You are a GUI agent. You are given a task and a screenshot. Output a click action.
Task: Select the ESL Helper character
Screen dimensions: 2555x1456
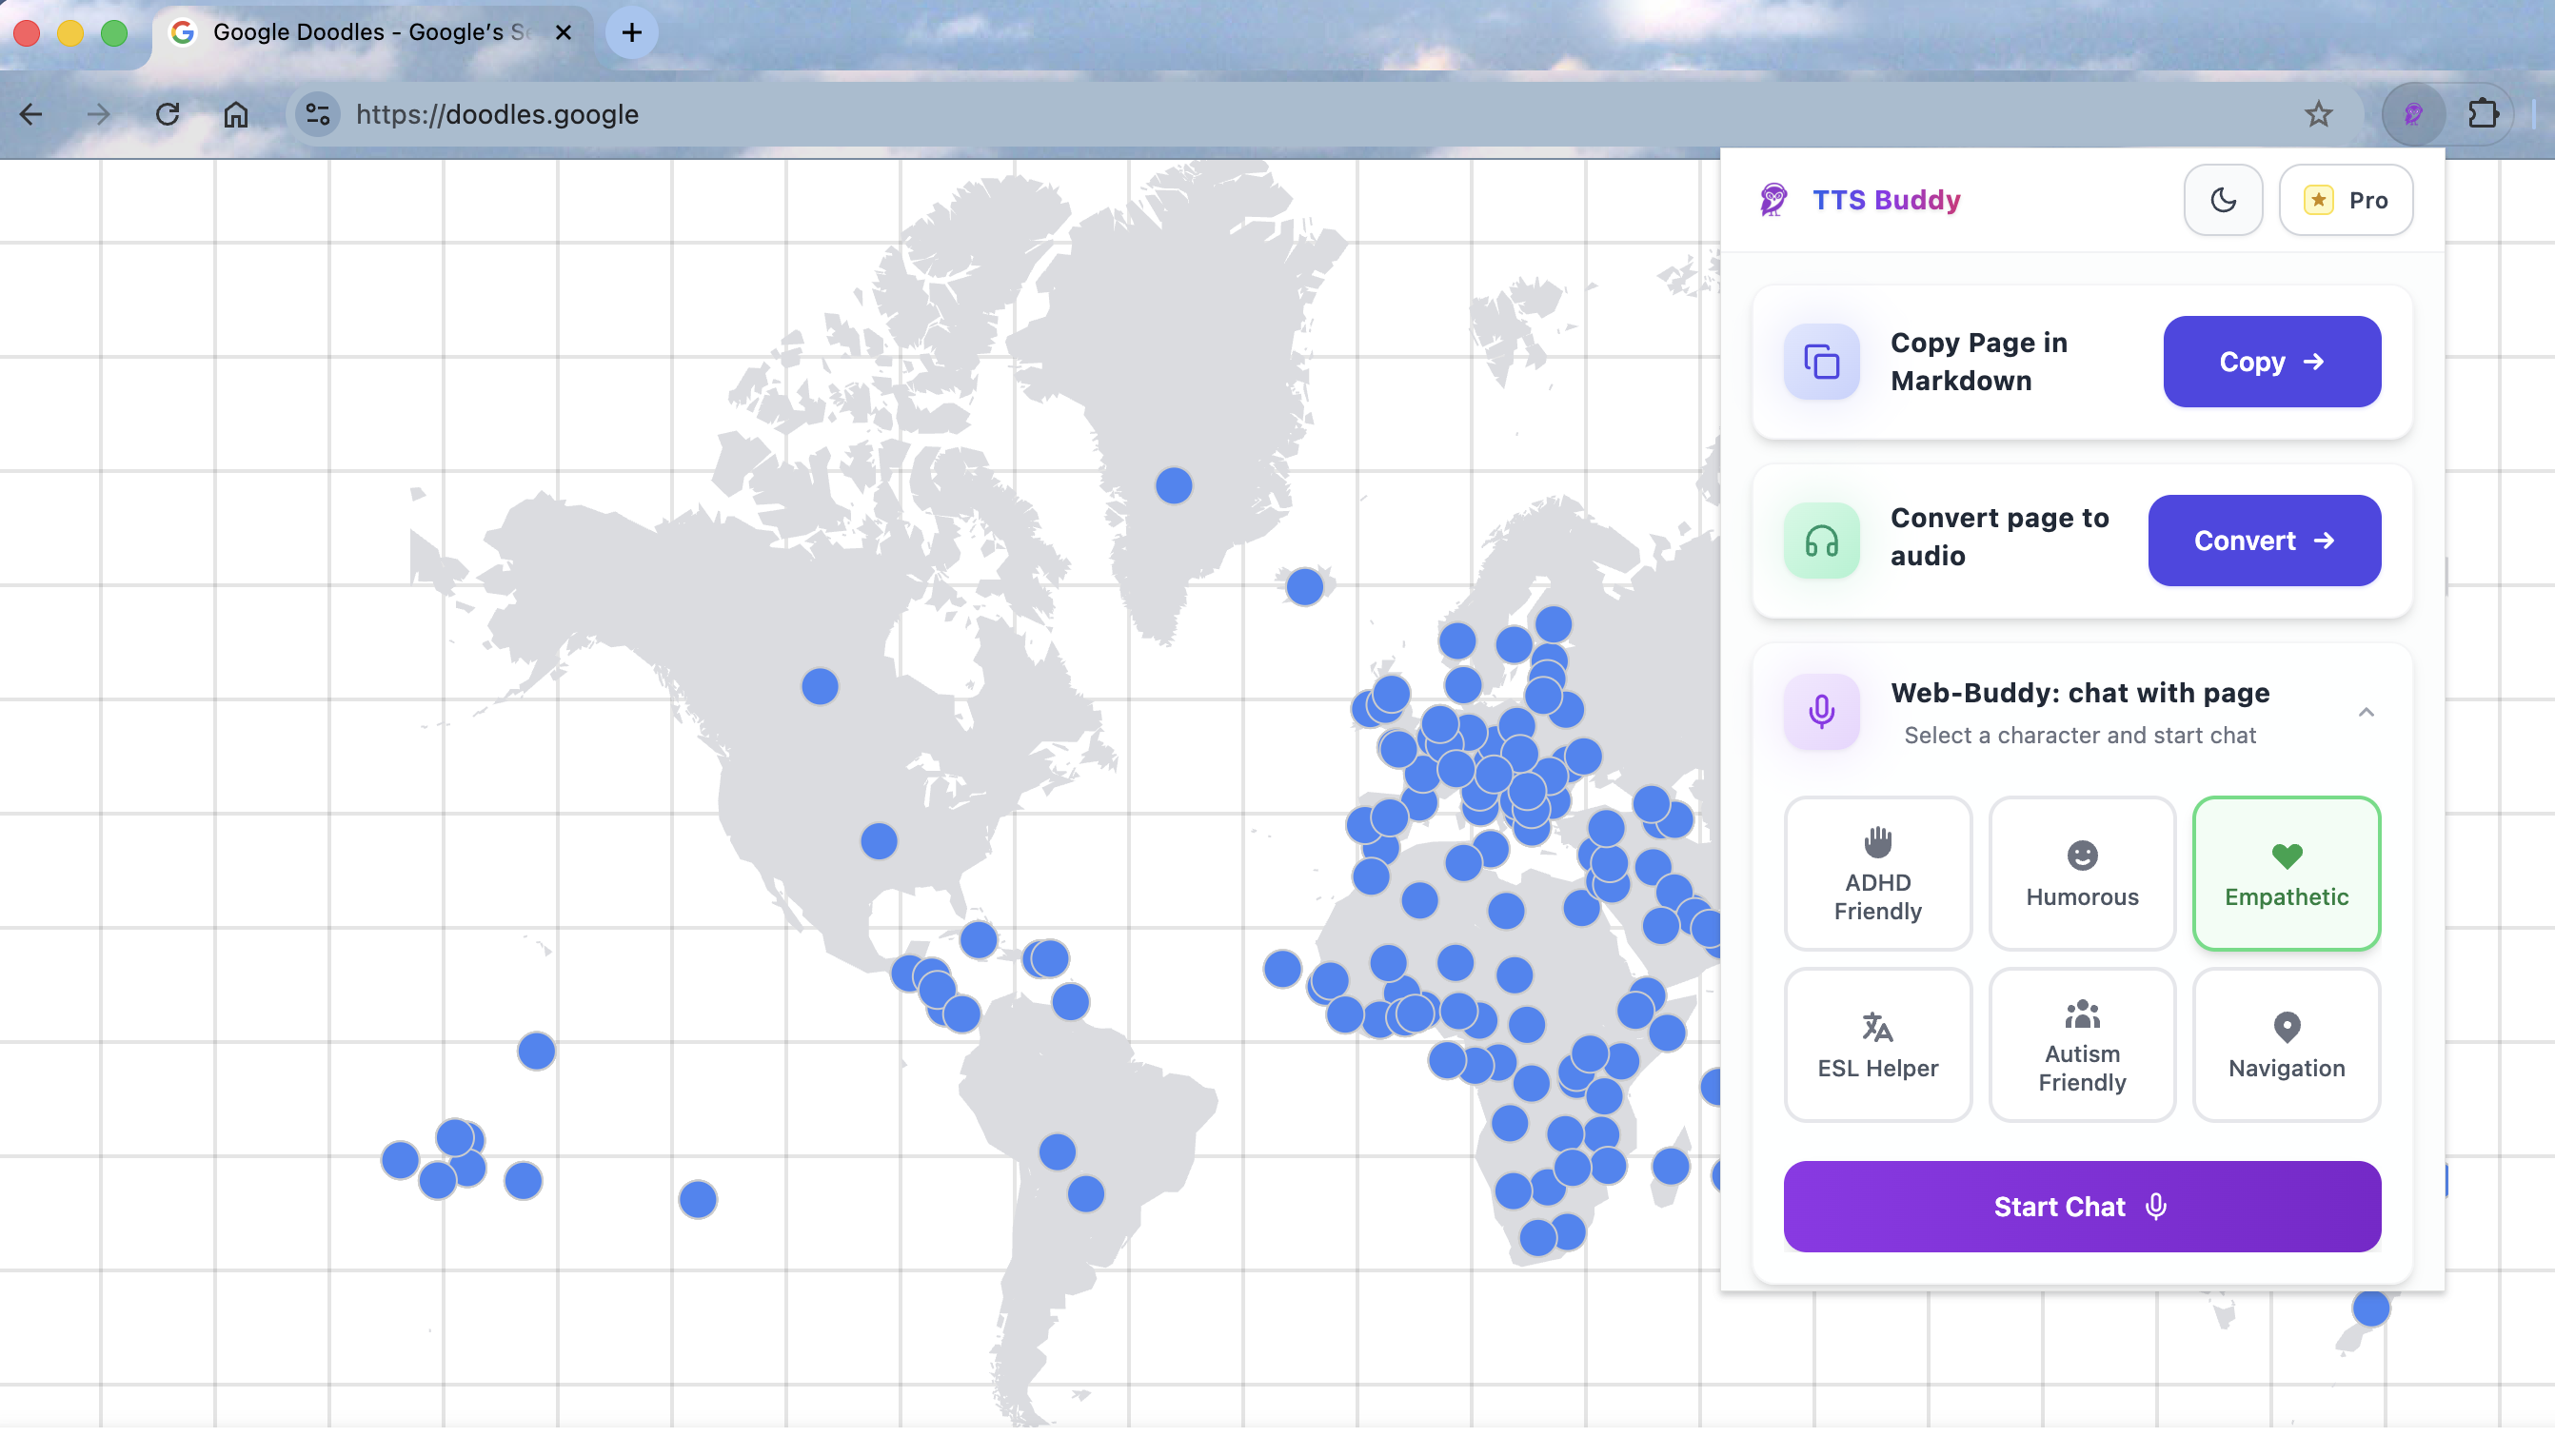tap(1876, 1044)
